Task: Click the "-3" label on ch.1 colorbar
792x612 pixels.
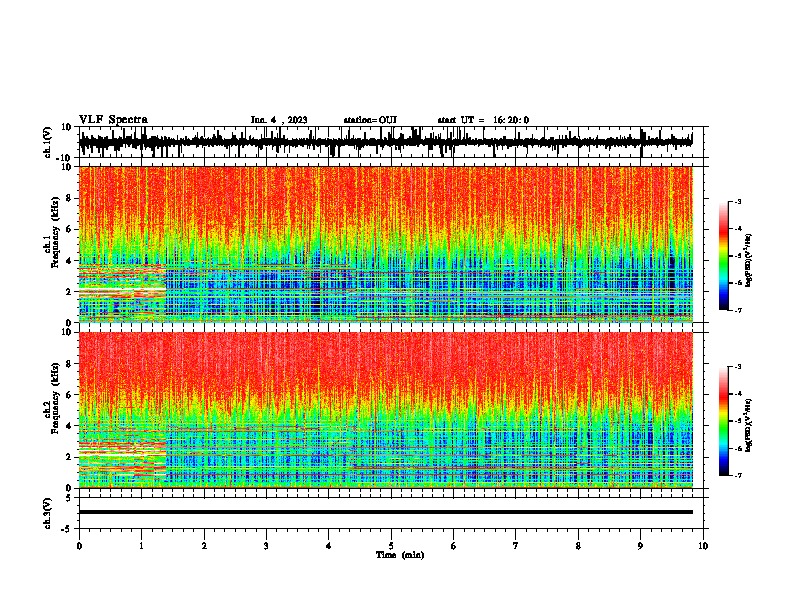Action: tap(738, 201)
